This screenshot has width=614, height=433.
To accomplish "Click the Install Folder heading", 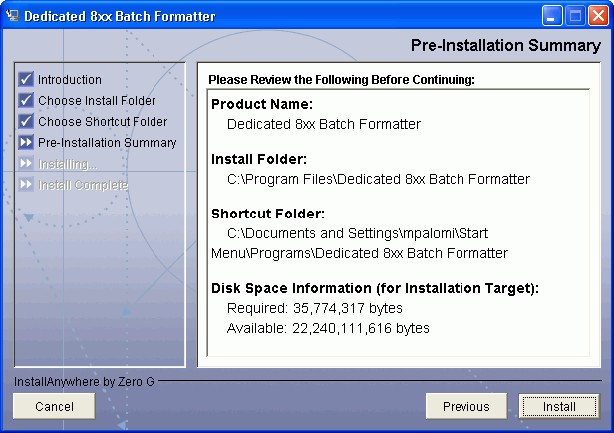I will [x=259, y=159].
